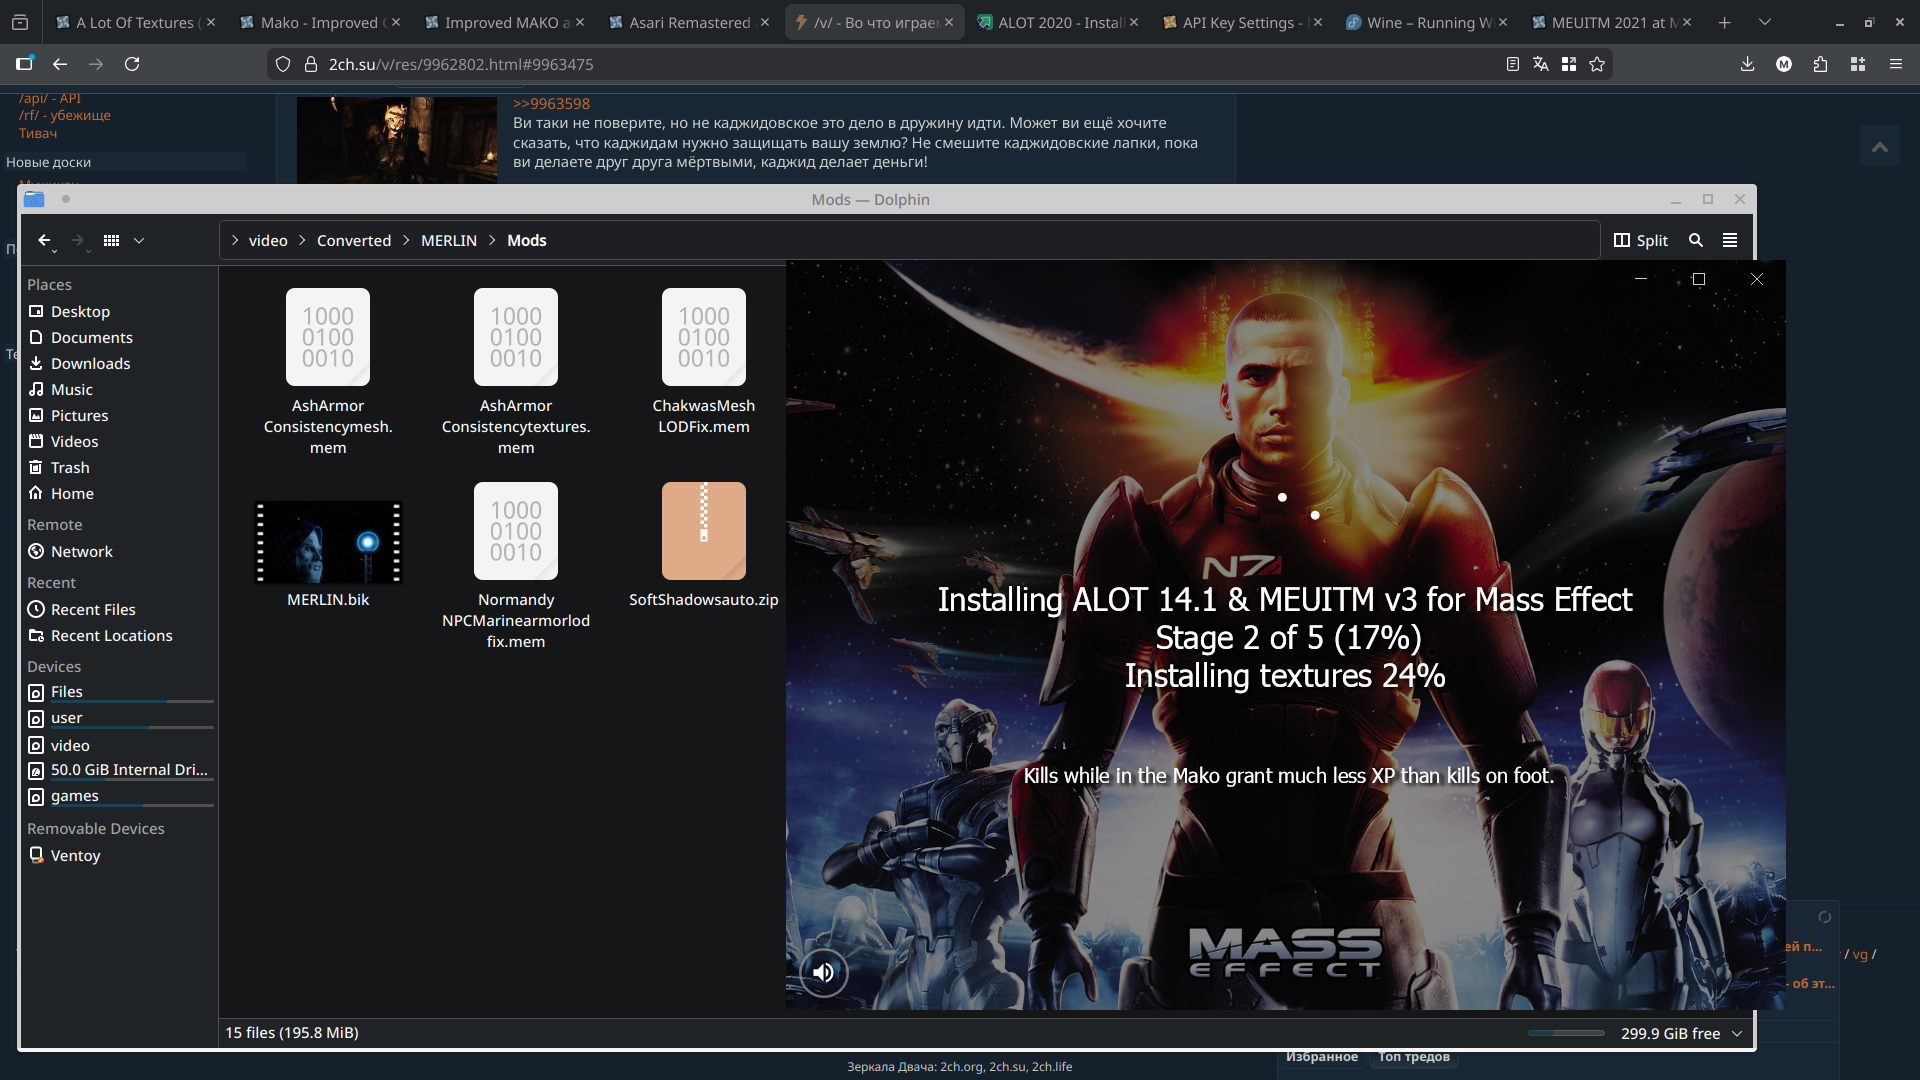Open Downloads in Places sidebar
This screenshot has height=1080, width=1920.
tap(90, 363)
